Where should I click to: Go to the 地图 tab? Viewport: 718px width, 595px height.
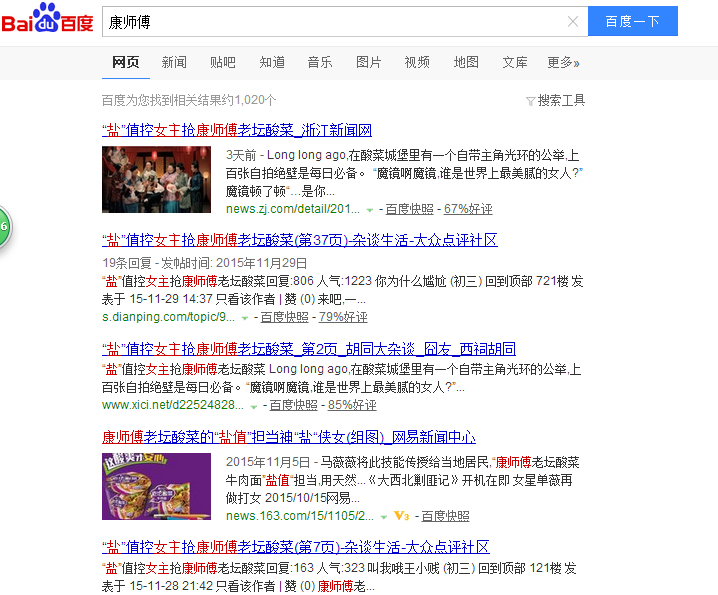click(466, 62)
